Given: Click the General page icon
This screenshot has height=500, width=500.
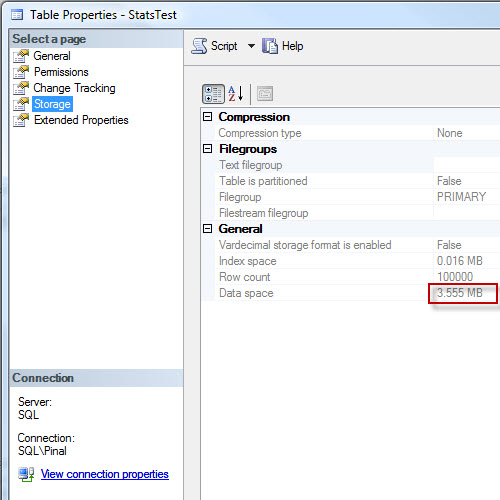Looking at the screenshot, I should click(x=21, y=56).
